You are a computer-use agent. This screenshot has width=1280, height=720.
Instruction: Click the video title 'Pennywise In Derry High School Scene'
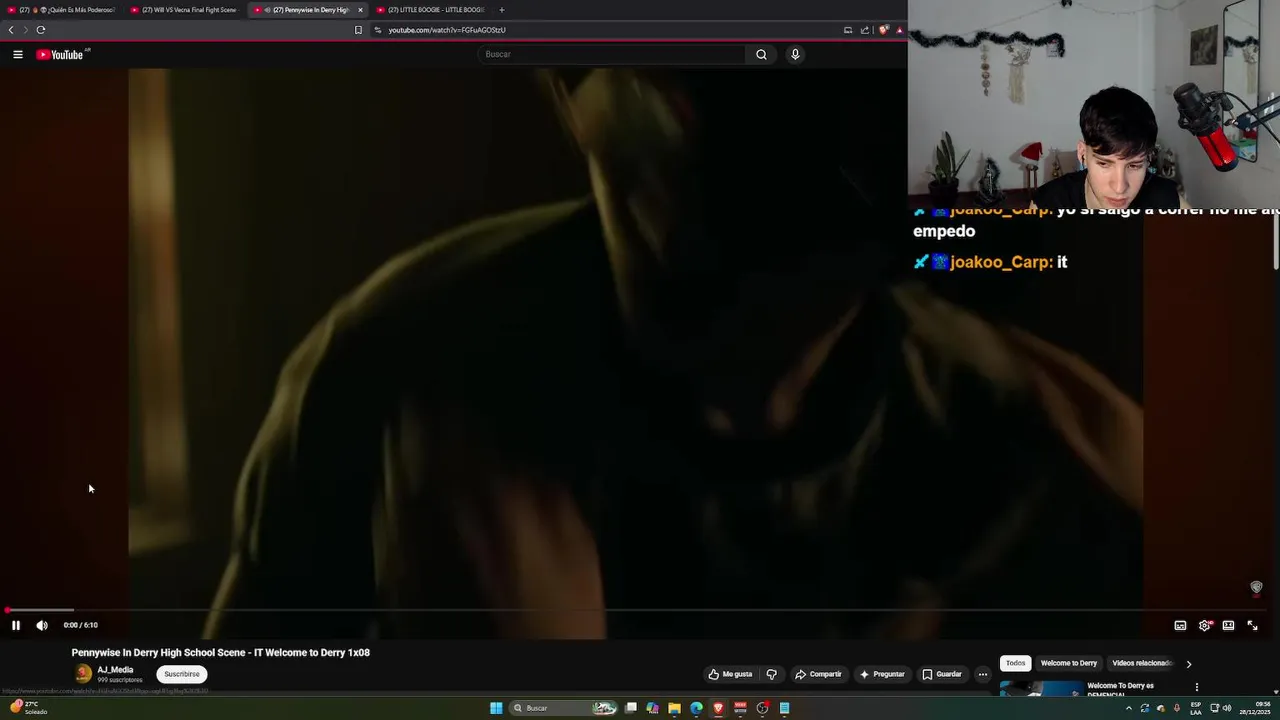pyautogui.click(x=221, y=652)
